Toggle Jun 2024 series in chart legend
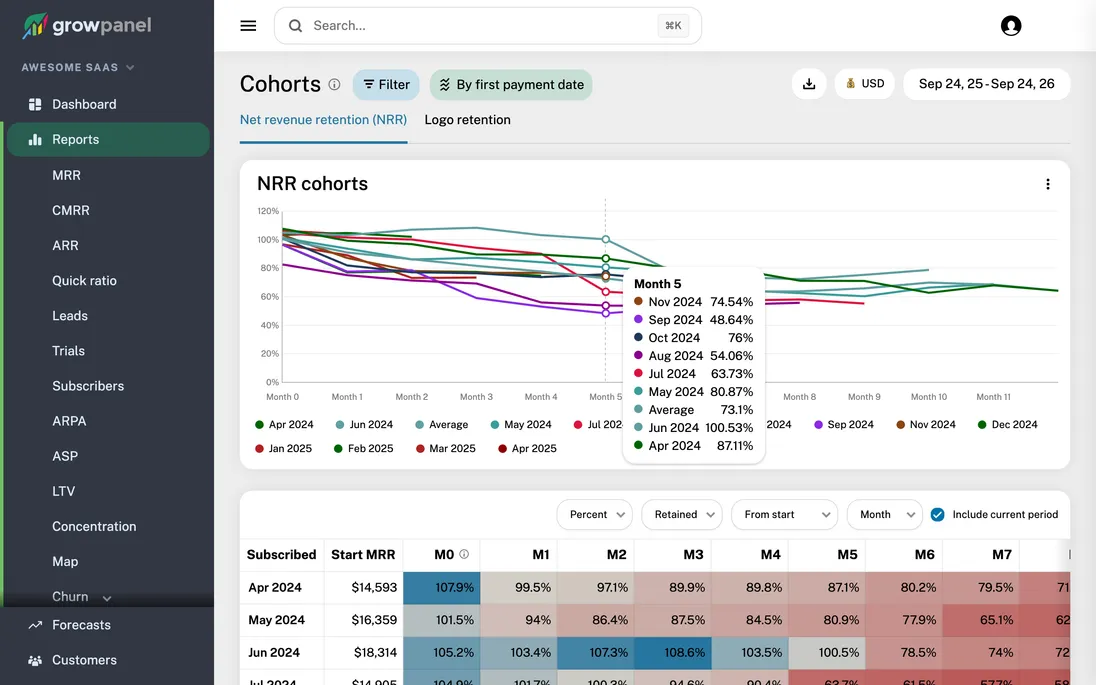Screen dimensions: 1096x685 pos(363,424)
